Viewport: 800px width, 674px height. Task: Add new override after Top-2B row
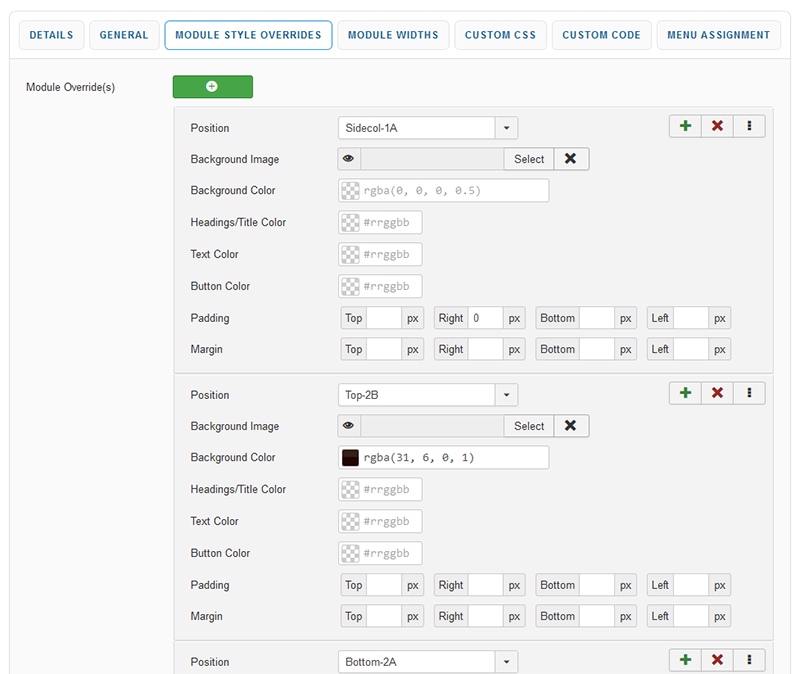click(685, 394)
